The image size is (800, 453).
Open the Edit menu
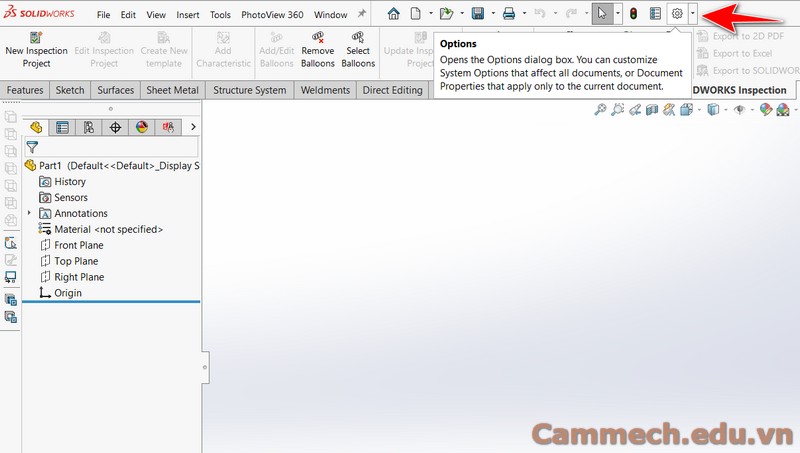click(128, 15)
